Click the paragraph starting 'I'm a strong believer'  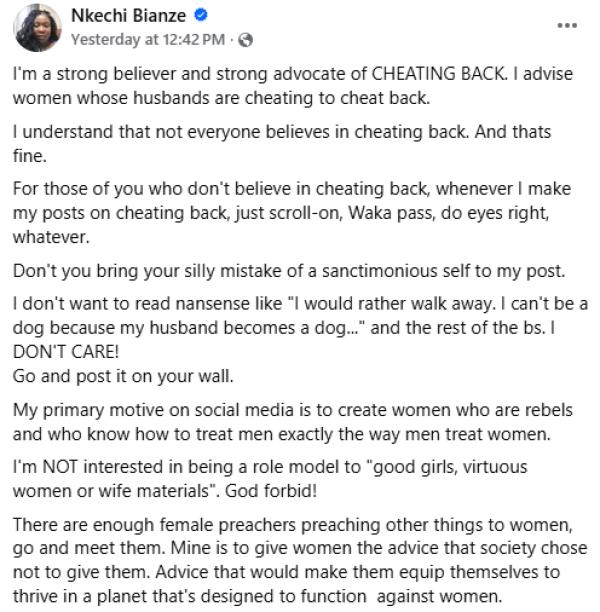click(293, 86)
